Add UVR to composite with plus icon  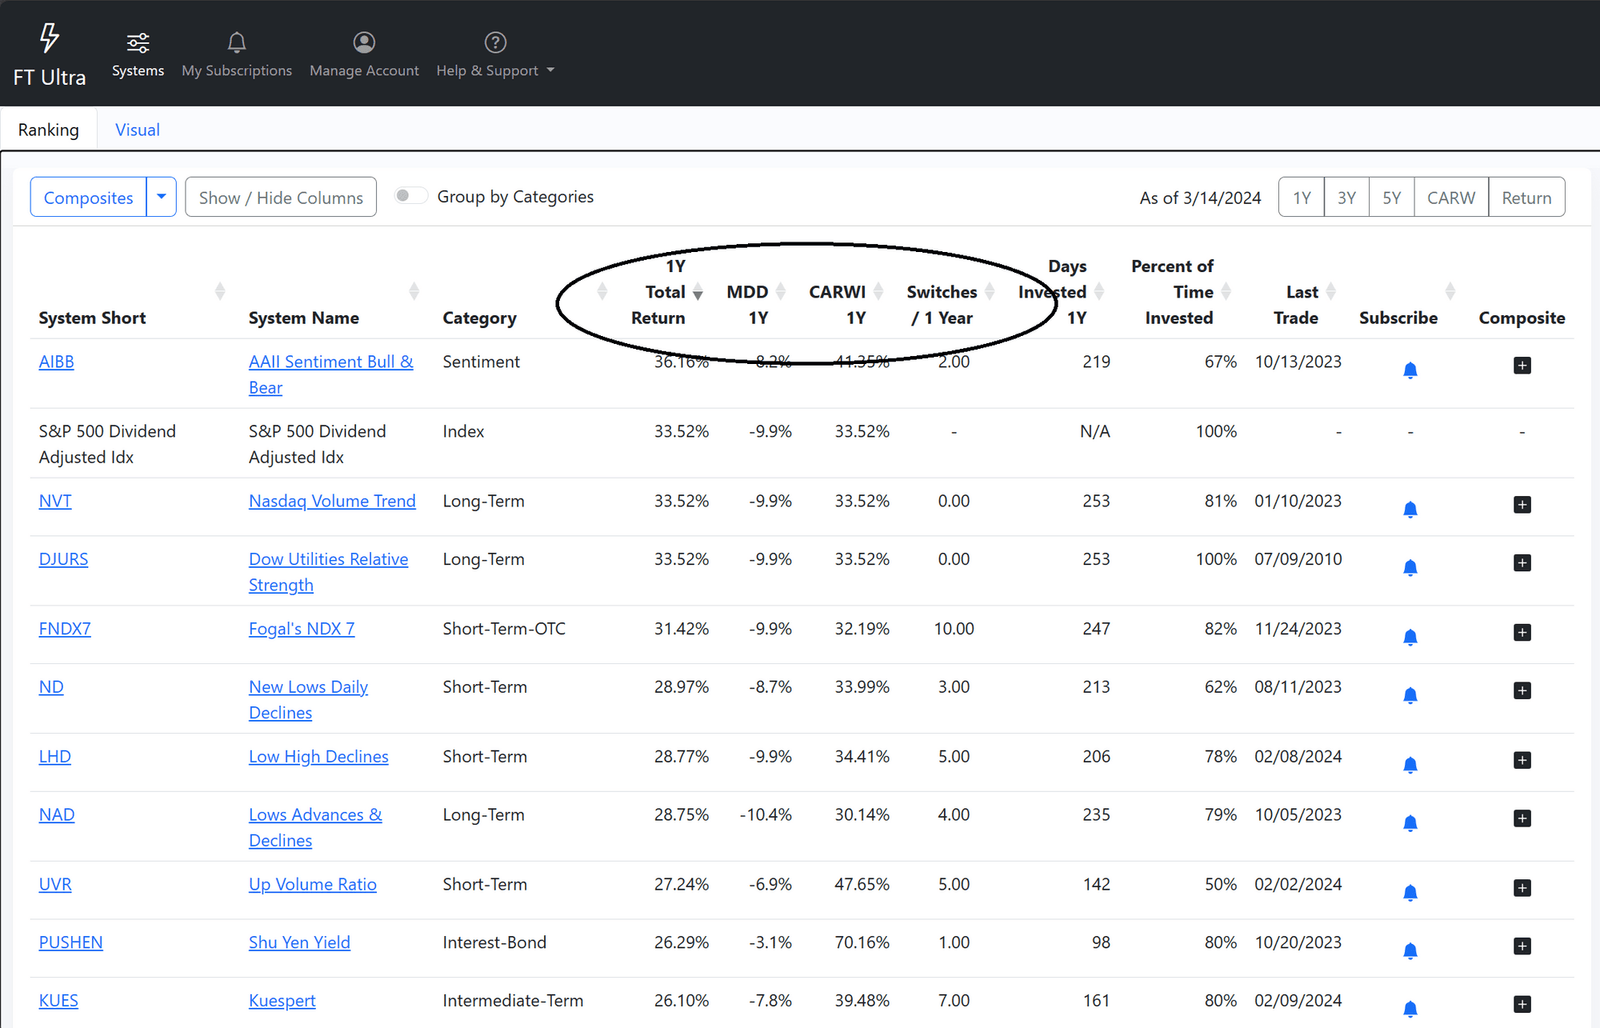[x=1522, y=888]
